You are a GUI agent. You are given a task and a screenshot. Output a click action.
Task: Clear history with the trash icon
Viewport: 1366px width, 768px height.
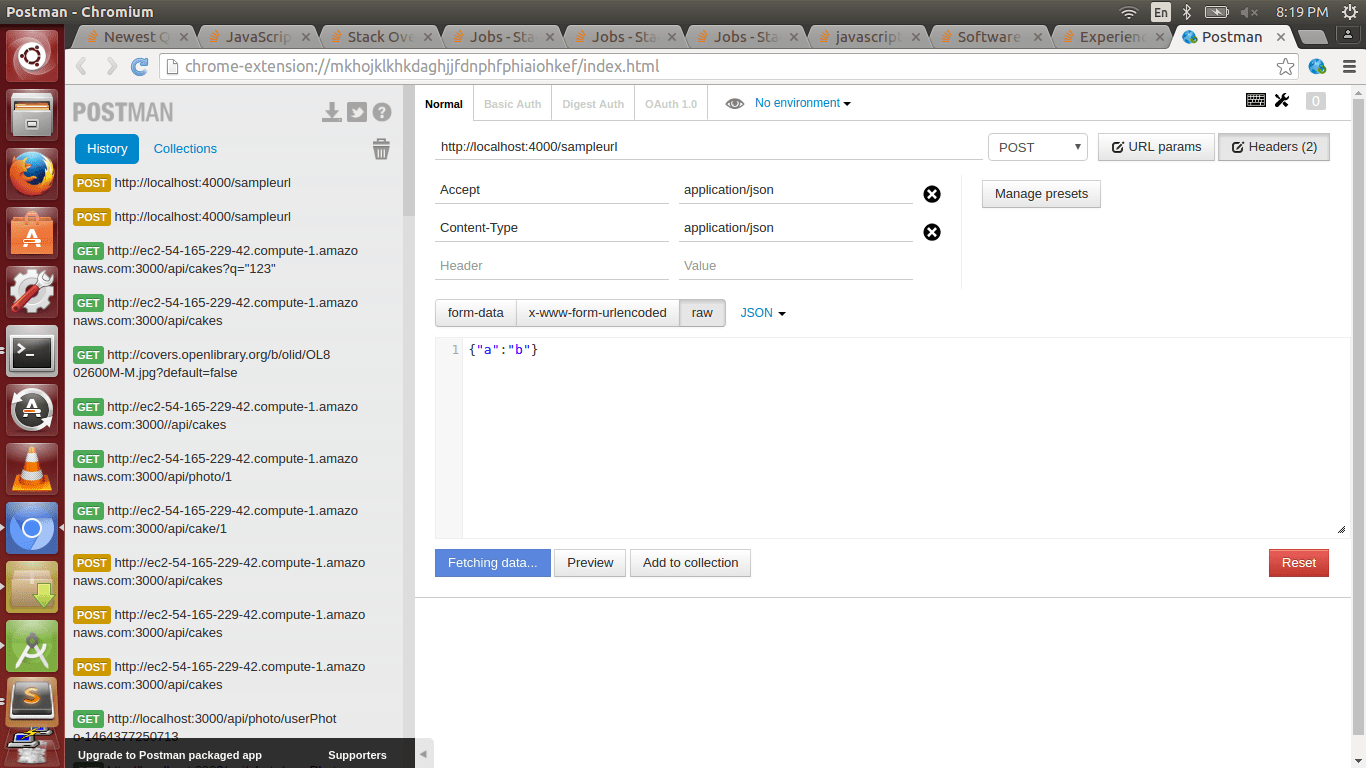tap(381, 149)
